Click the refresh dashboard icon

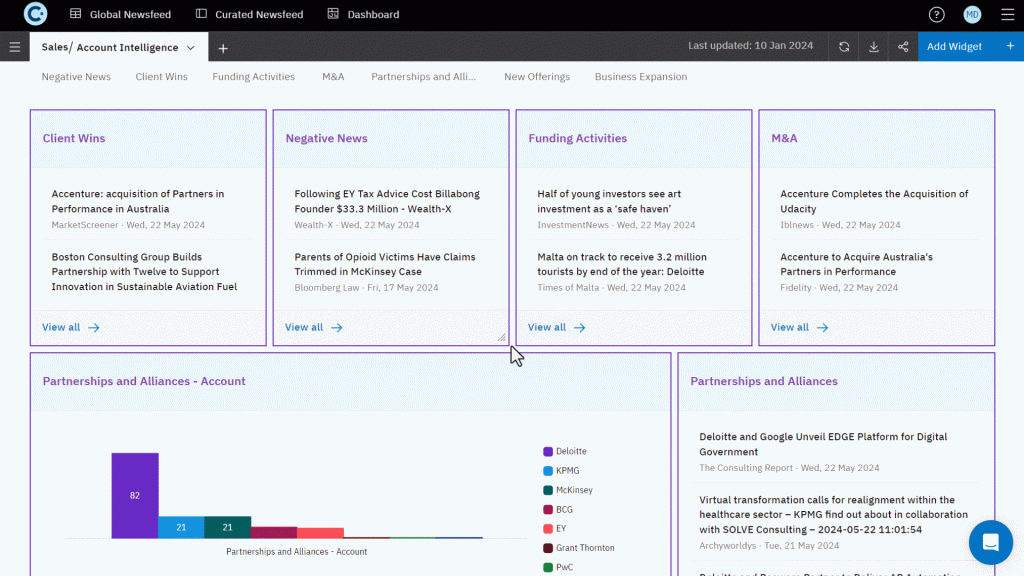coord(845,46)
